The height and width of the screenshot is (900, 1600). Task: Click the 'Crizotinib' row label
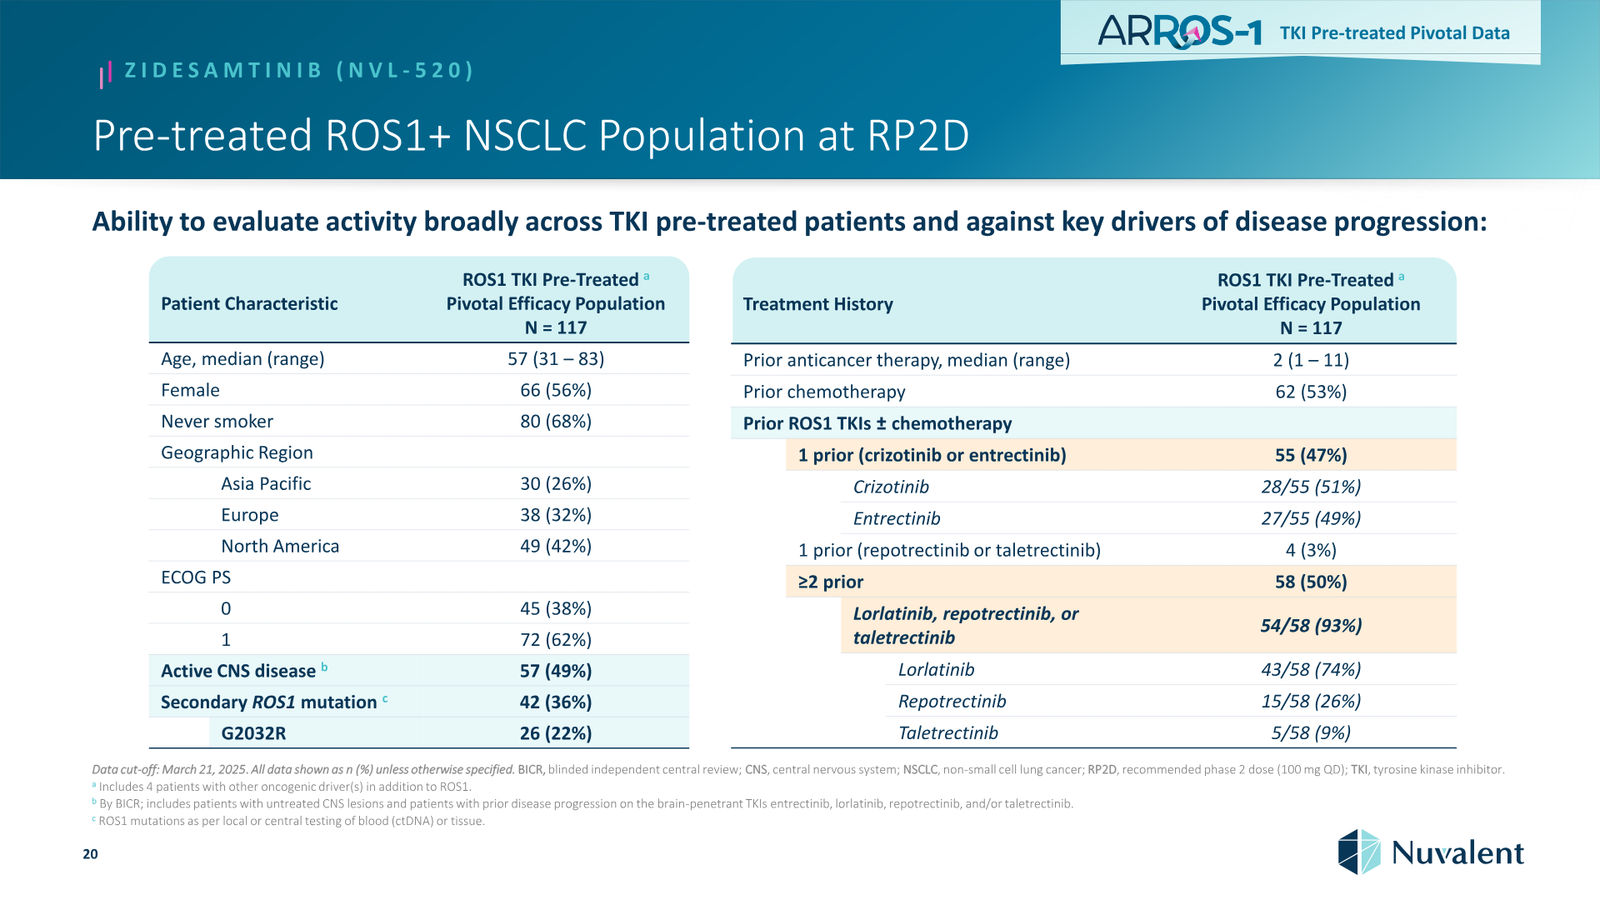[x=891, y=487]
